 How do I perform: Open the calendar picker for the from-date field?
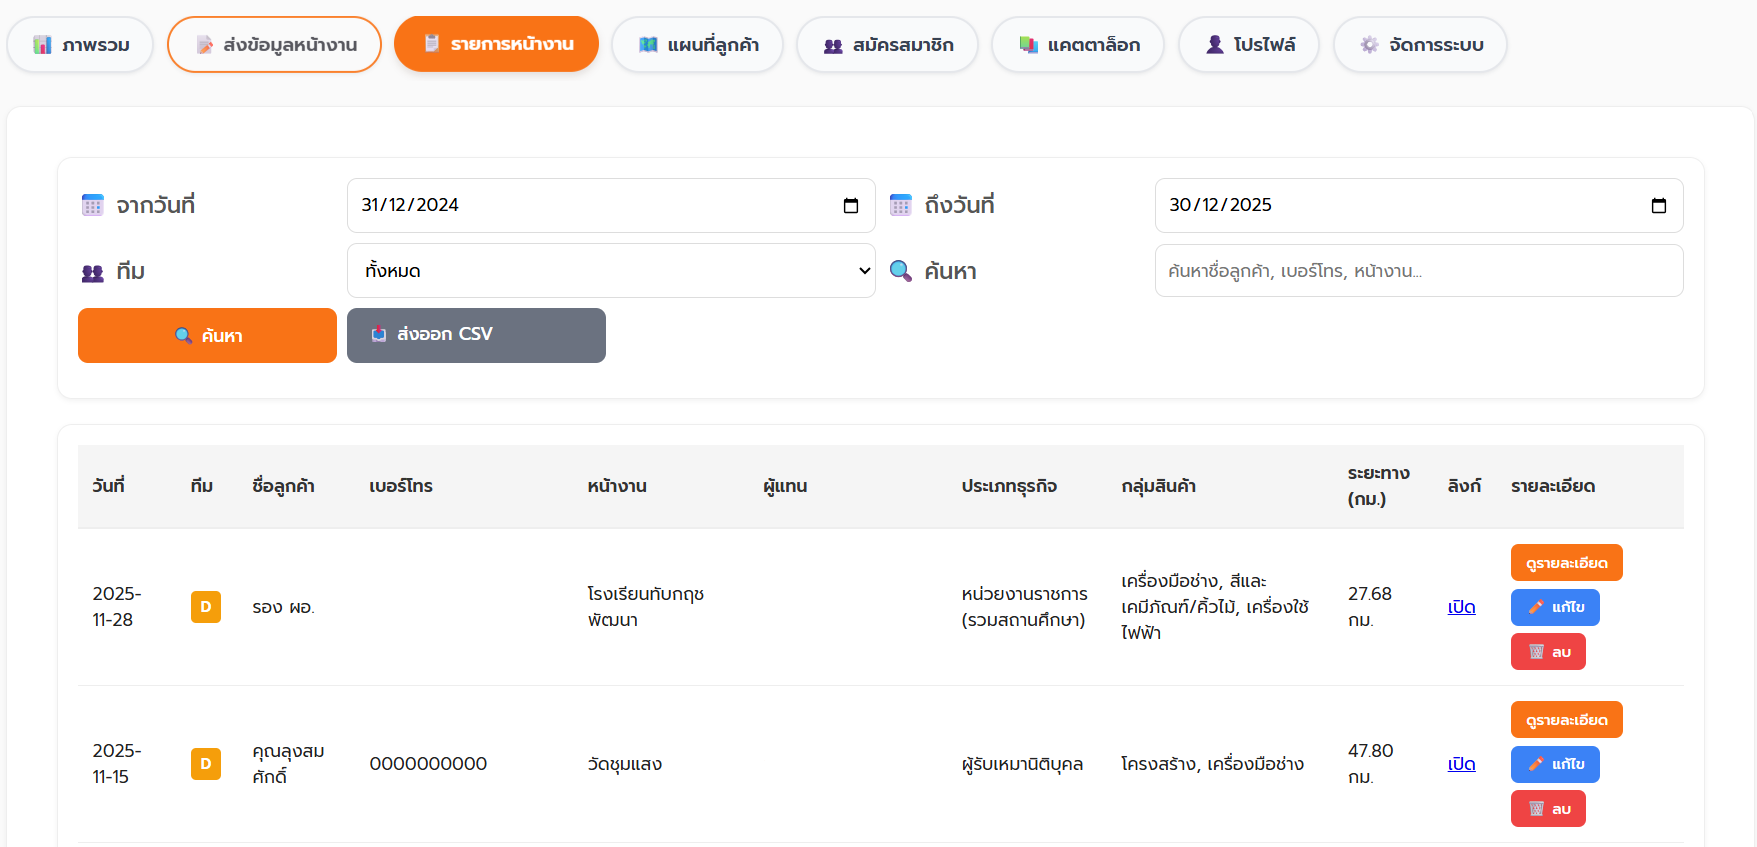tap(851, 206)
